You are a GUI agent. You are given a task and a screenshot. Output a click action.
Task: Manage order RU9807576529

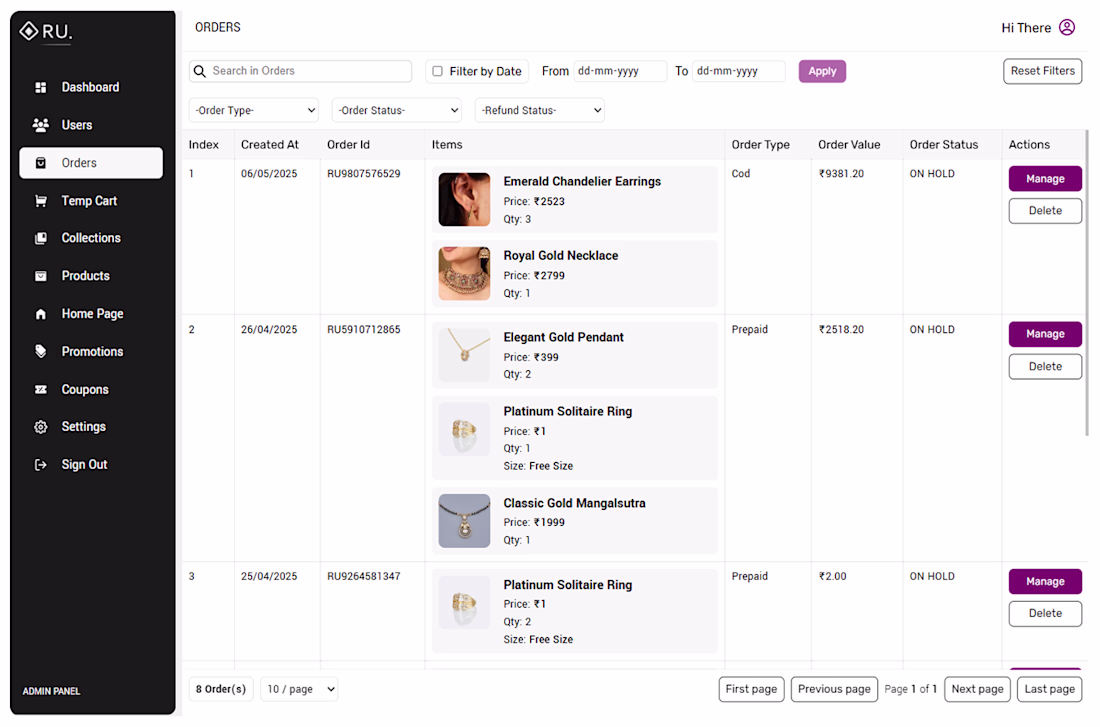pyautogui.click(x=1045, y=179)
